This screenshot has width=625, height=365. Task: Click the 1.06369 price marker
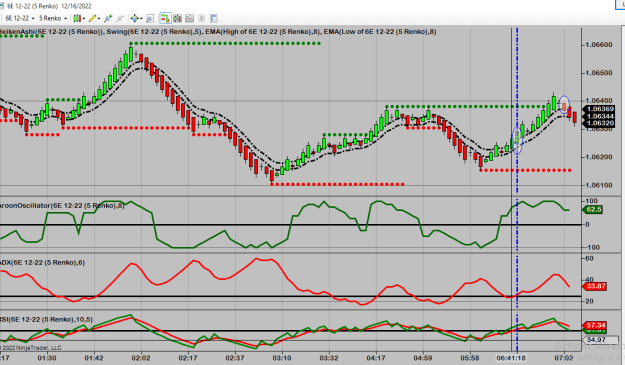599,109
